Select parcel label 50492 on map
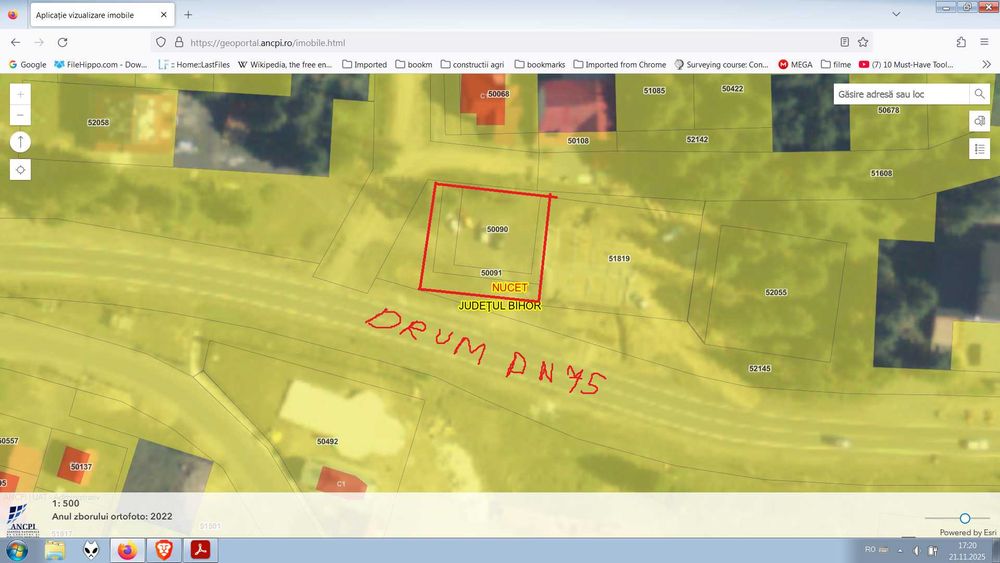 point(327,441)
